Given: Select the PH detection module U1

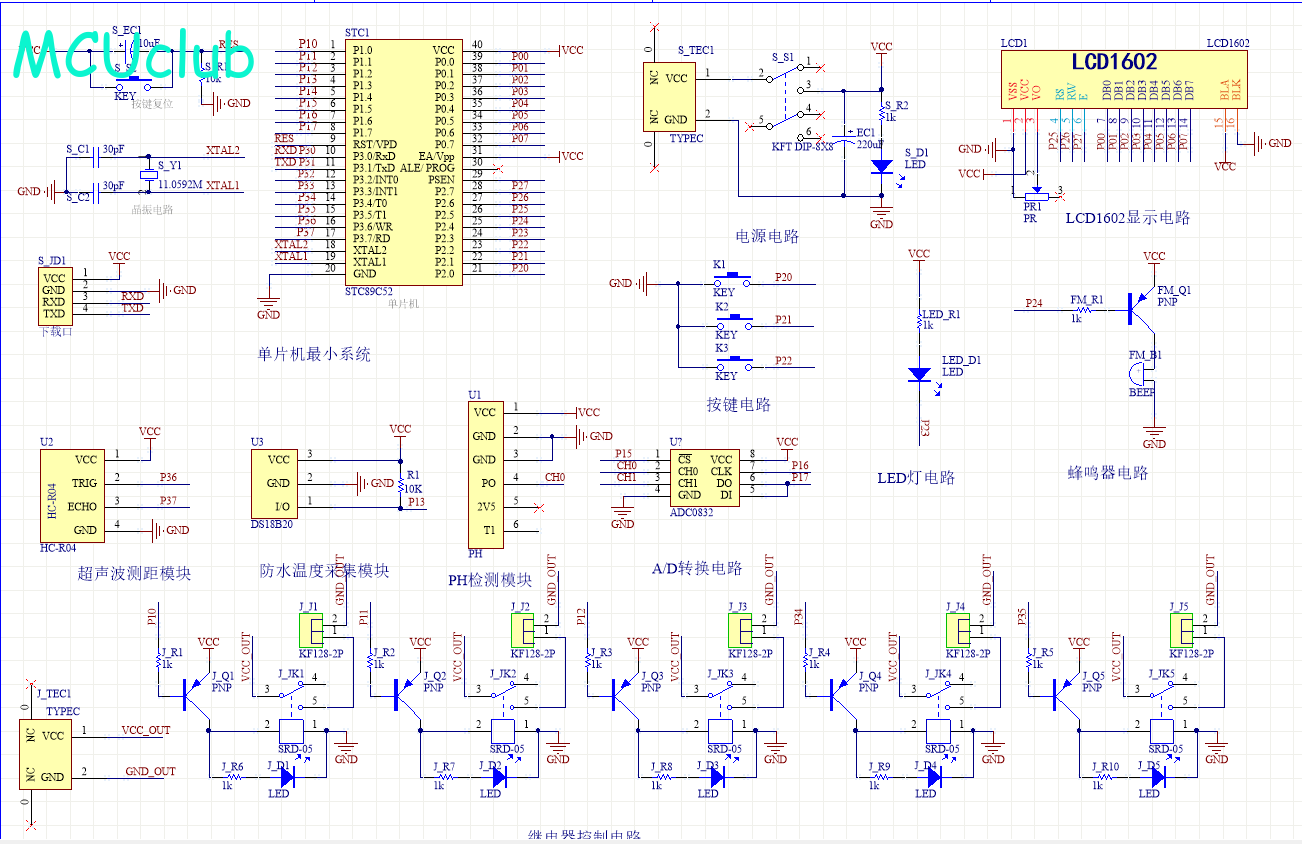Looking at the screenshot, I should (484, 470).
